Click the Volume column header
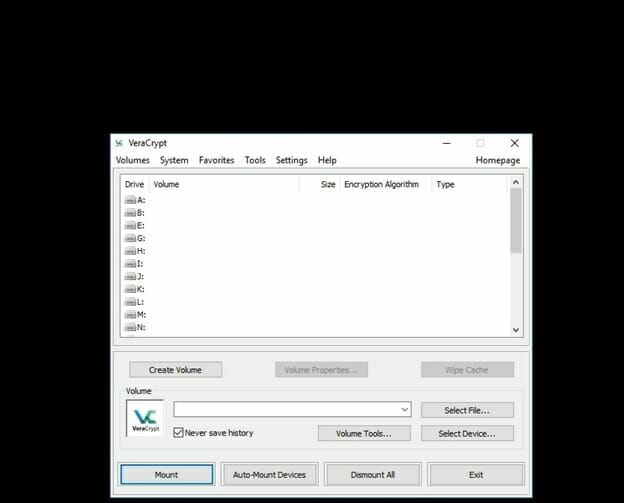The width and height of the screenshot is (624, 503). click(x=224, y=184)
